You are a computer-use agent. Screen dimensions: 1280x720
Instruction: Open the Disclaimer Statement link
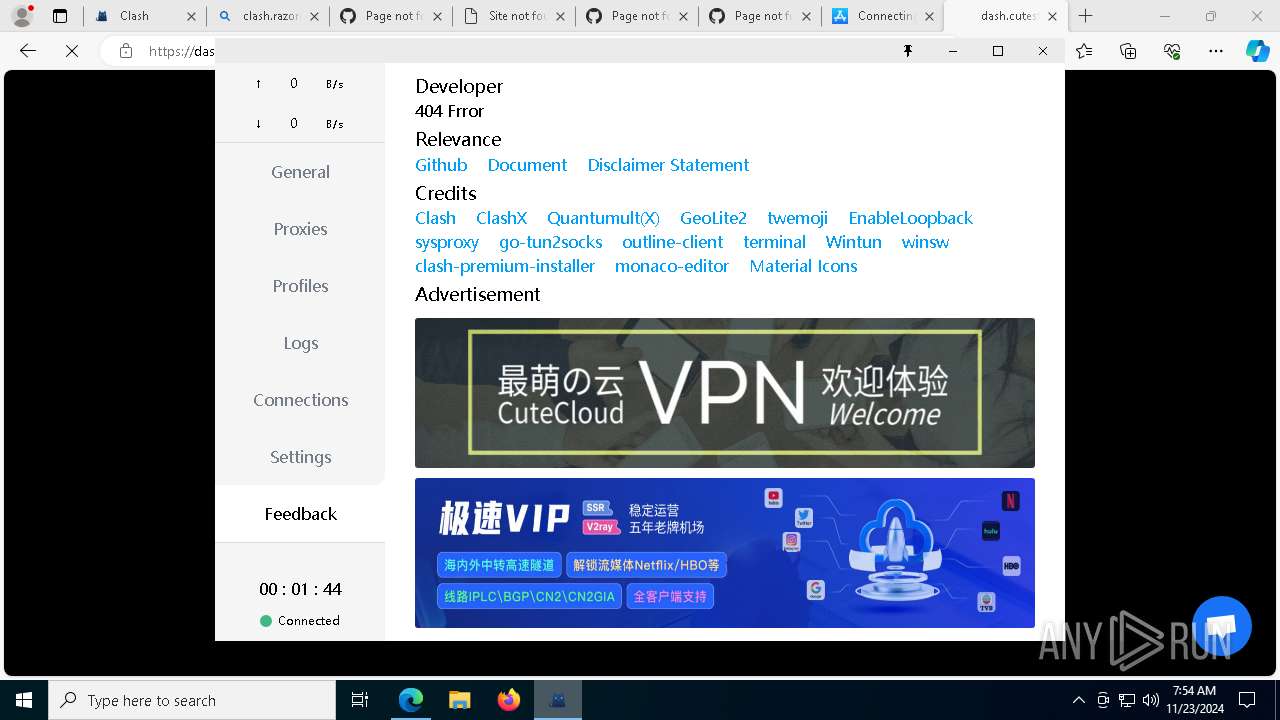tap(668, 165)
